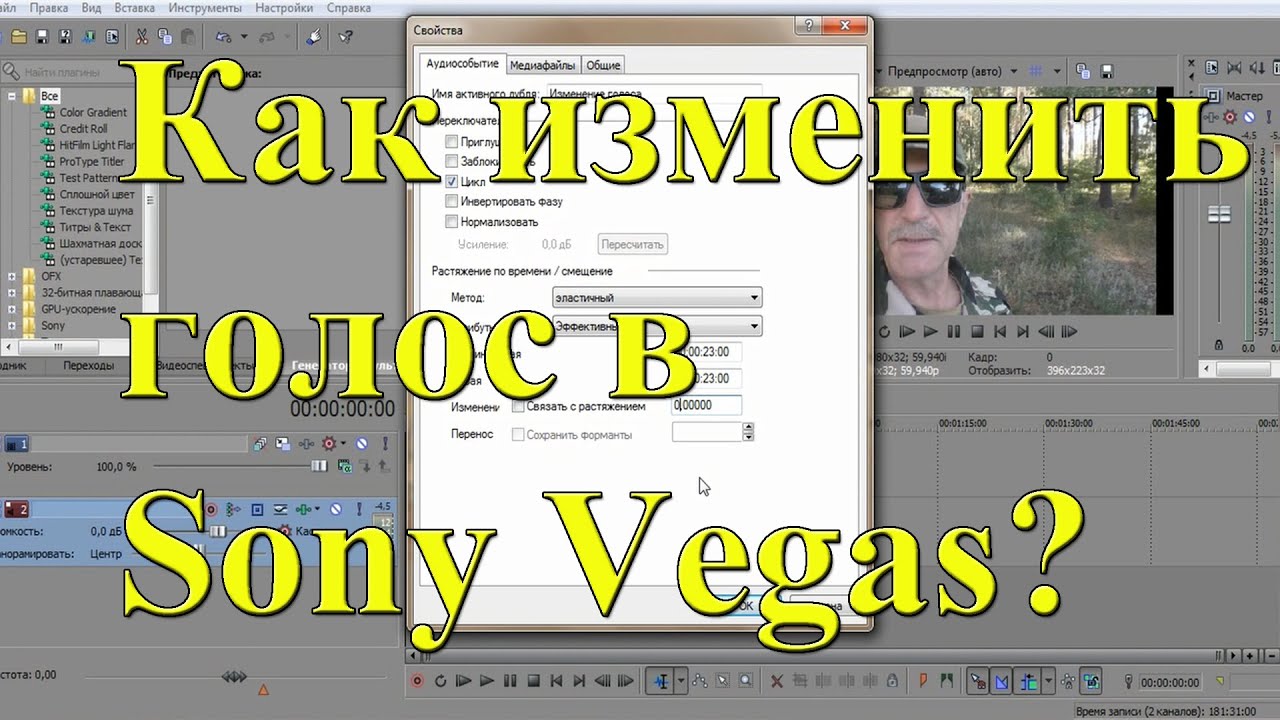Image resolution: width=1280 pixels, height=720 pixels.
Task: Enable the Нормализовать checkbox
Action: [x=452, y=221]
